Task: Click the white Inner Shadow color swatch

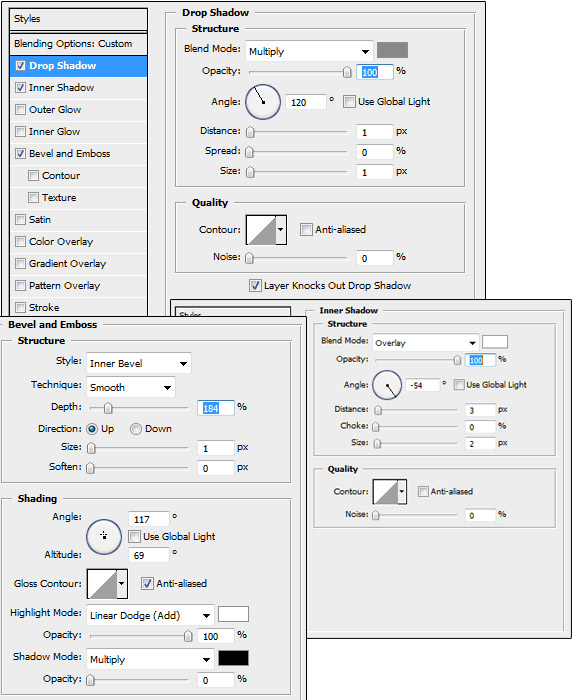Action: tap(495, 342)
